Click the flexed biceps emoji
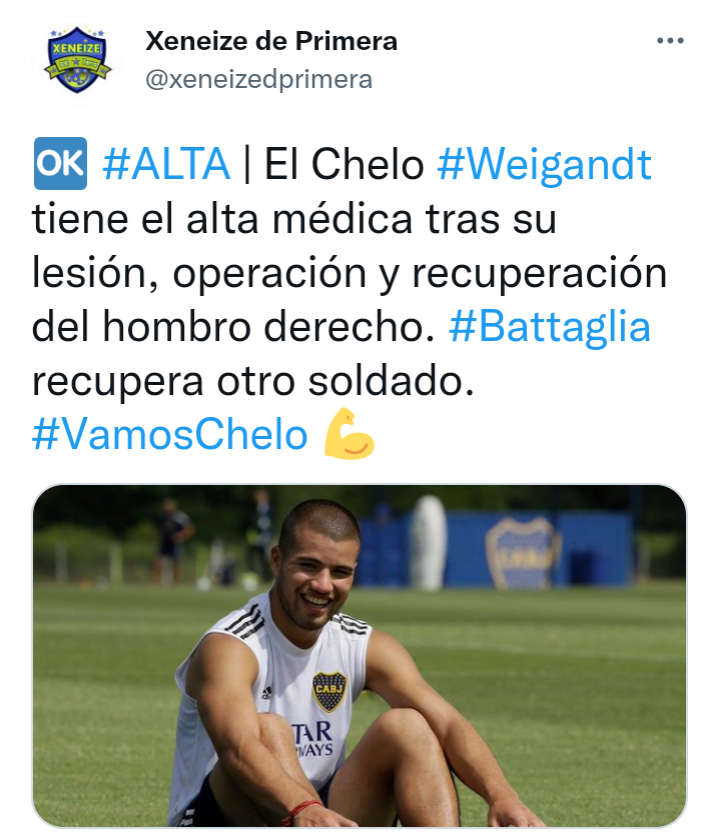This screenshot has height=840, width=719. coord(349,434)
